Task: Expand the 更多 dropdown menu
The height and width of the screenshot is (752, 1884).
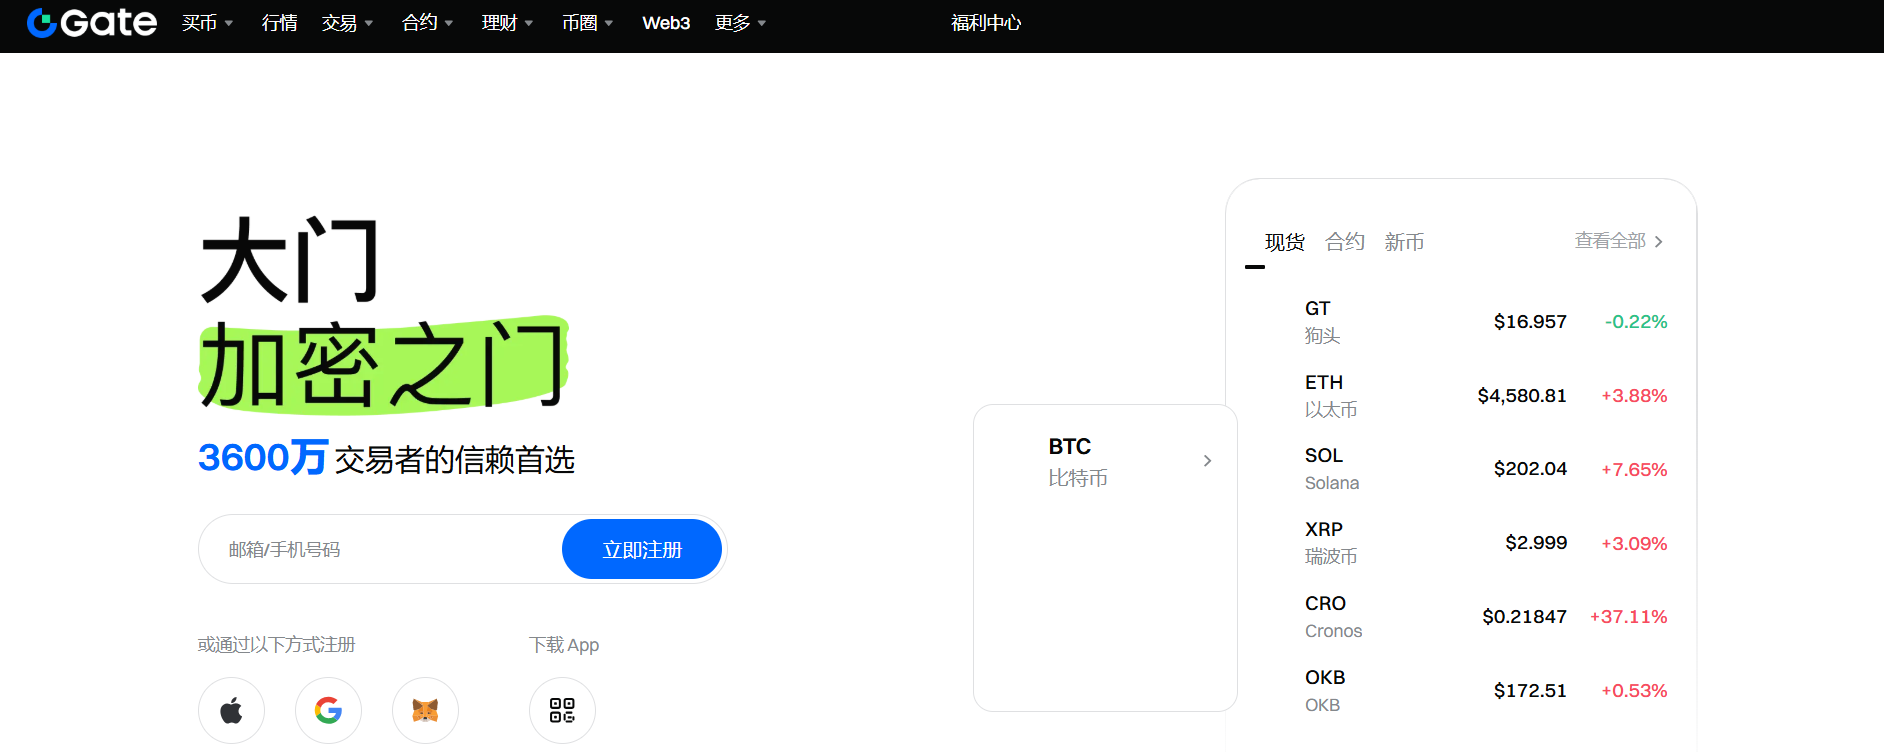Action: click(740, 23)
